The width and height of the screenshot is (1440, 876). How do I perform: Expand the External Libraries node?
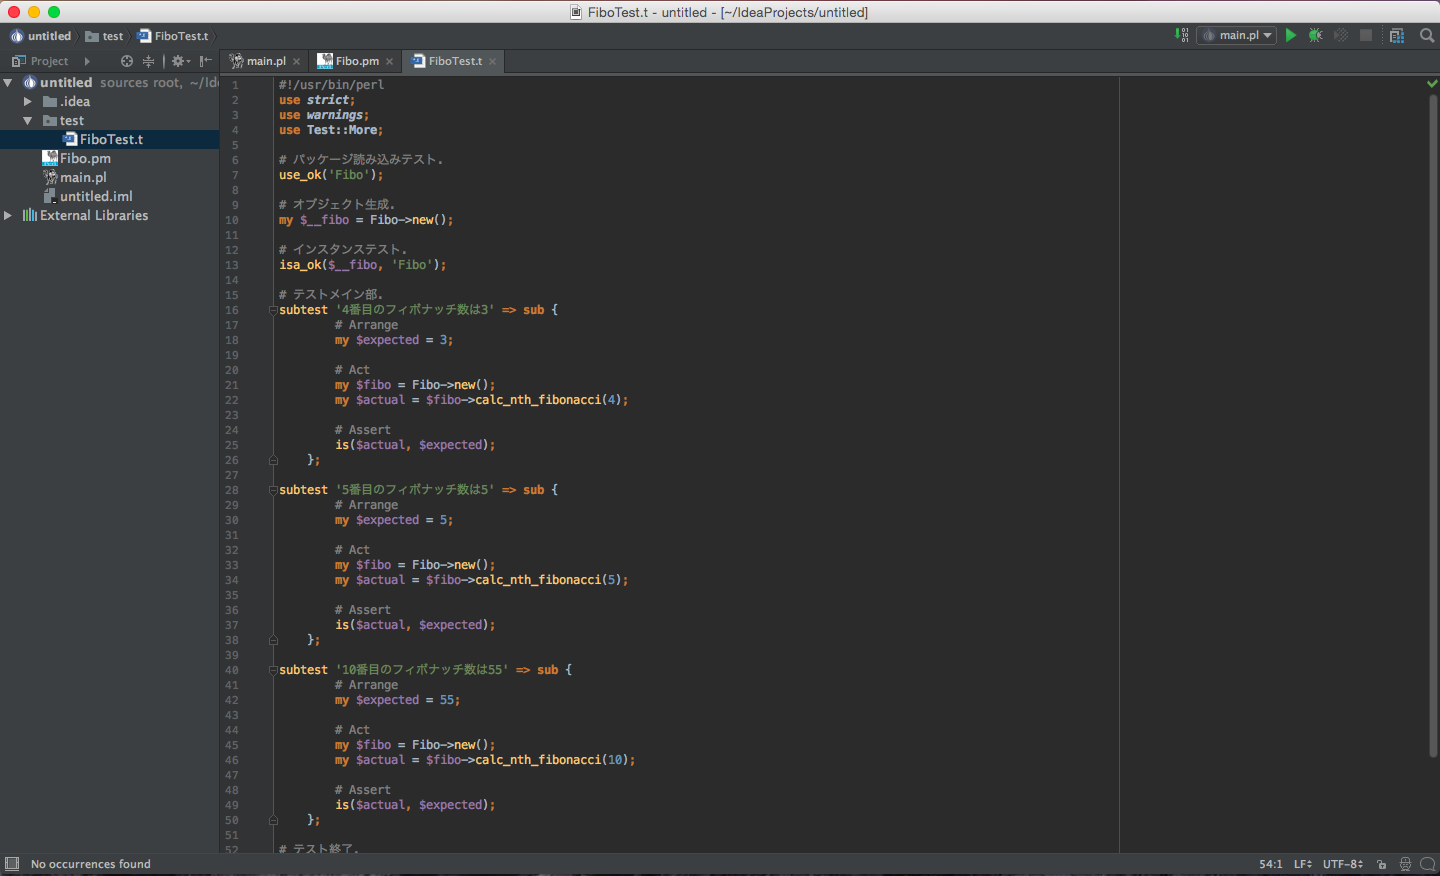point(8,216)
